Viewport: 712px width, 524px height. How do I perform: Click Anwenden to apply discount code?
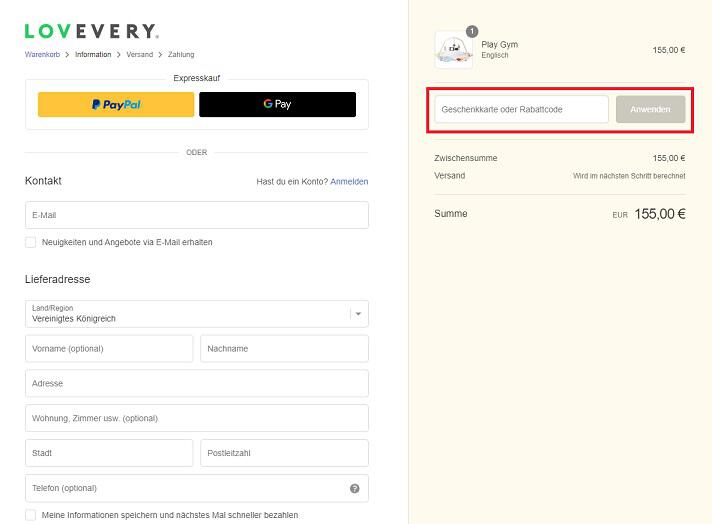point(650,109)
